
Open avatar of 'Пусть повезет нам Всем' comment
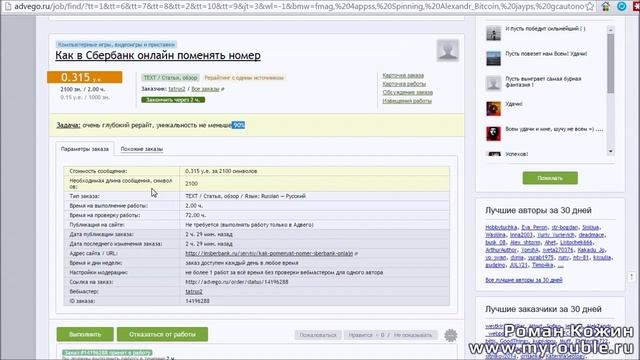point(493,58)
